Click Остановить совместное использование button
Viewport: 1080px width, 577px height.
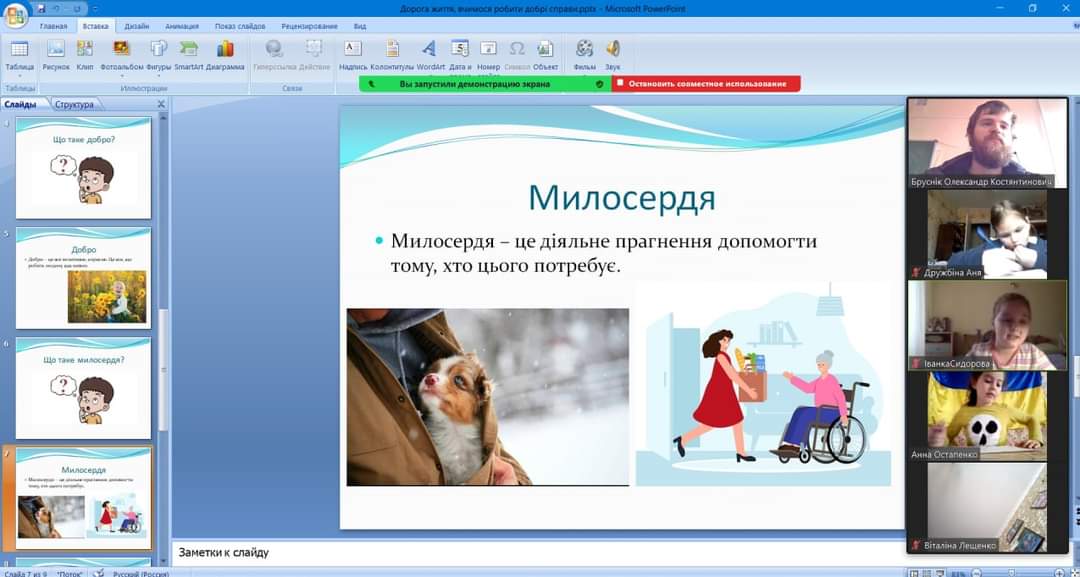(706, 83)
